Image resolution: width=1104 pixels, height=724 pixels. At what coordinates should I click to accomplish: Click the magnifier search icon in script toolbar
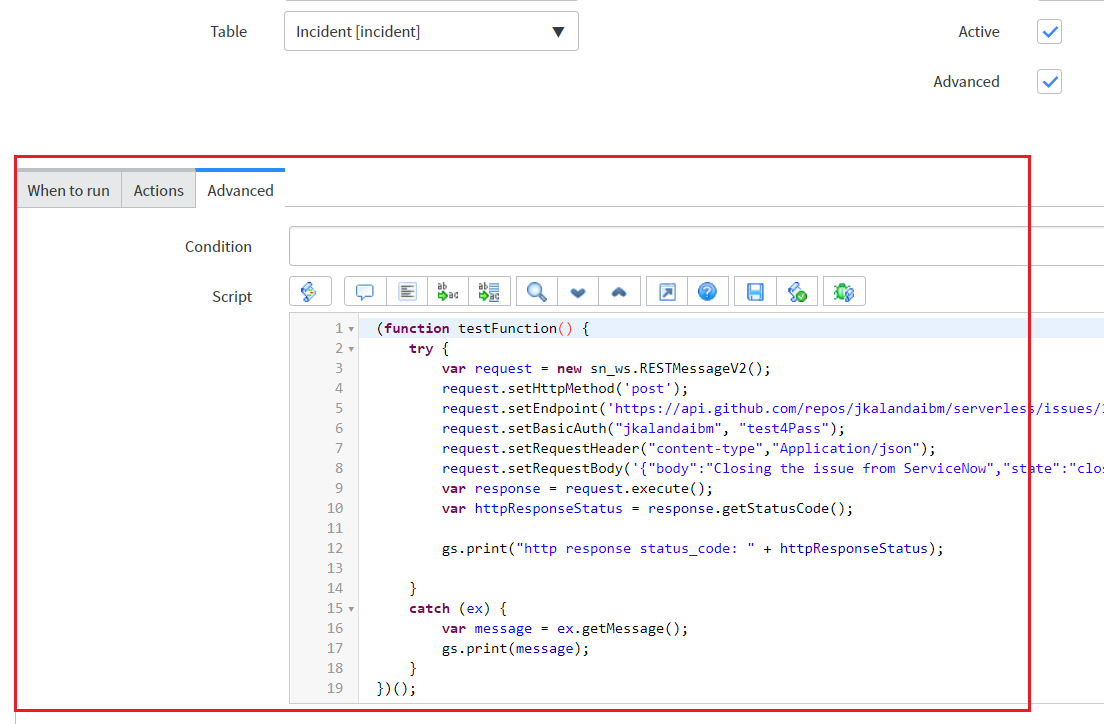pyautogui.click(x=537, y=292)
